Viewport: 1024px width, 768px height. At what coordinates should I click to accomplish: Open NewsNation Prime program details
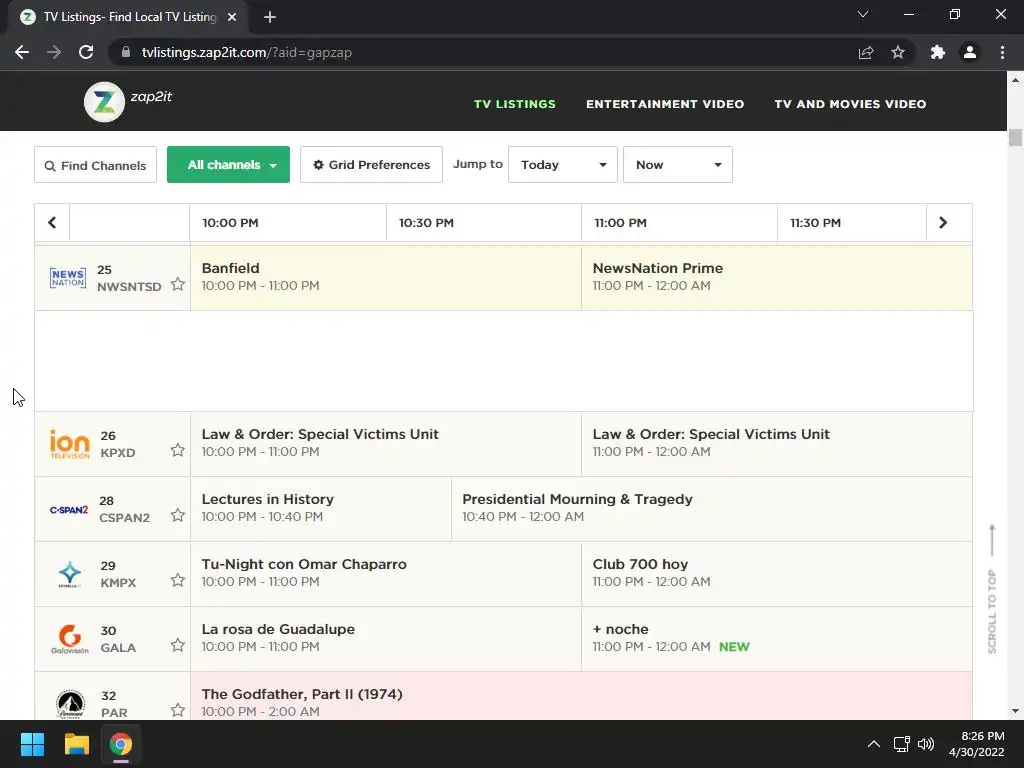coord(776,278)
